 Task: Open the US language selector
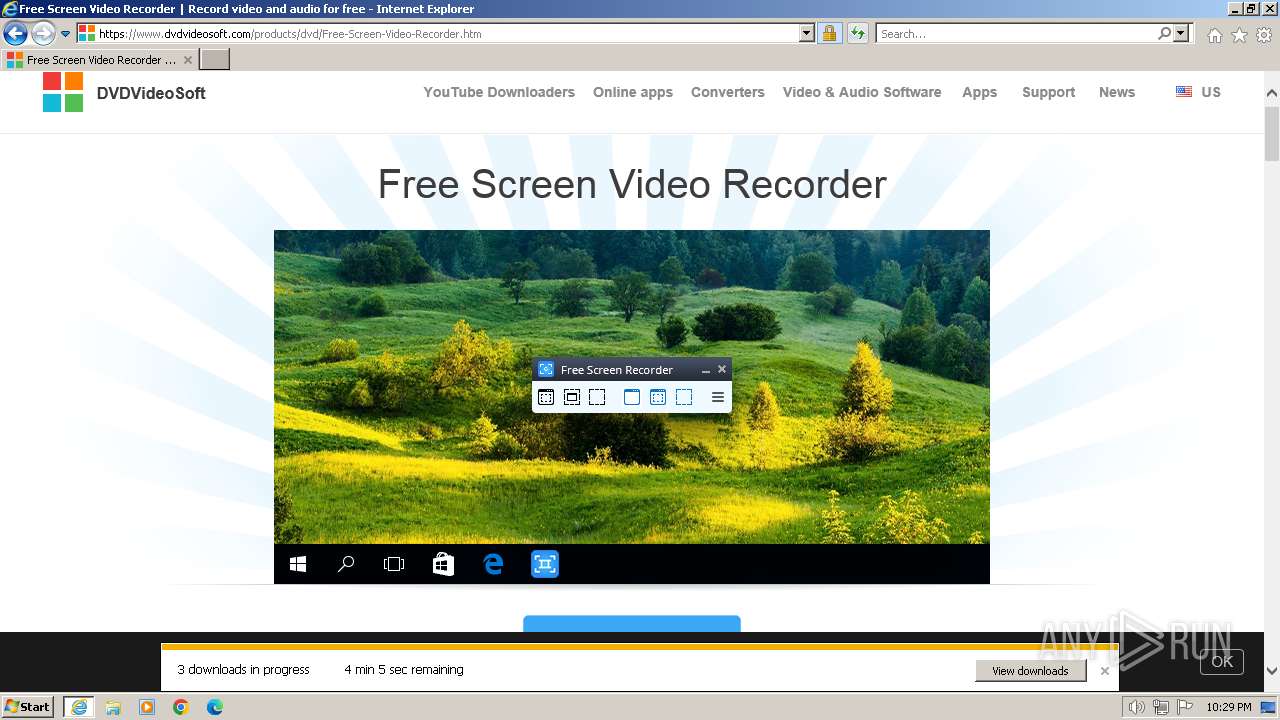[x=1198, y=92]
